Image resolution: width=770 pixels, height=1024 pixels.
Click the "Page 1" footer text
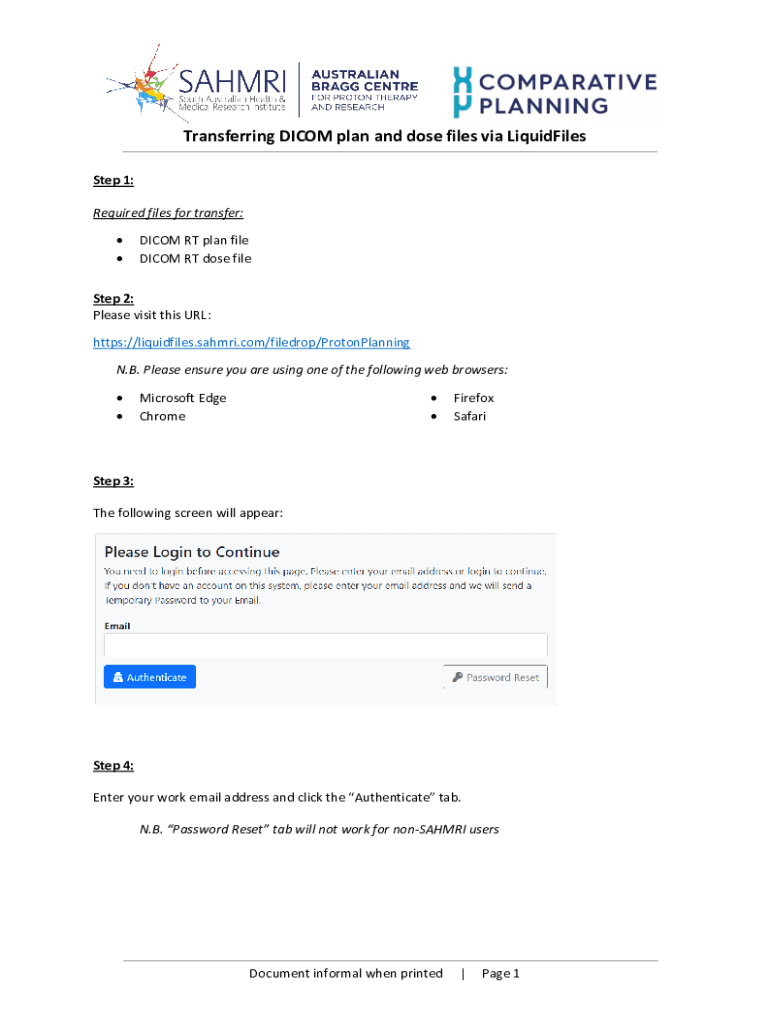[500, 973]
